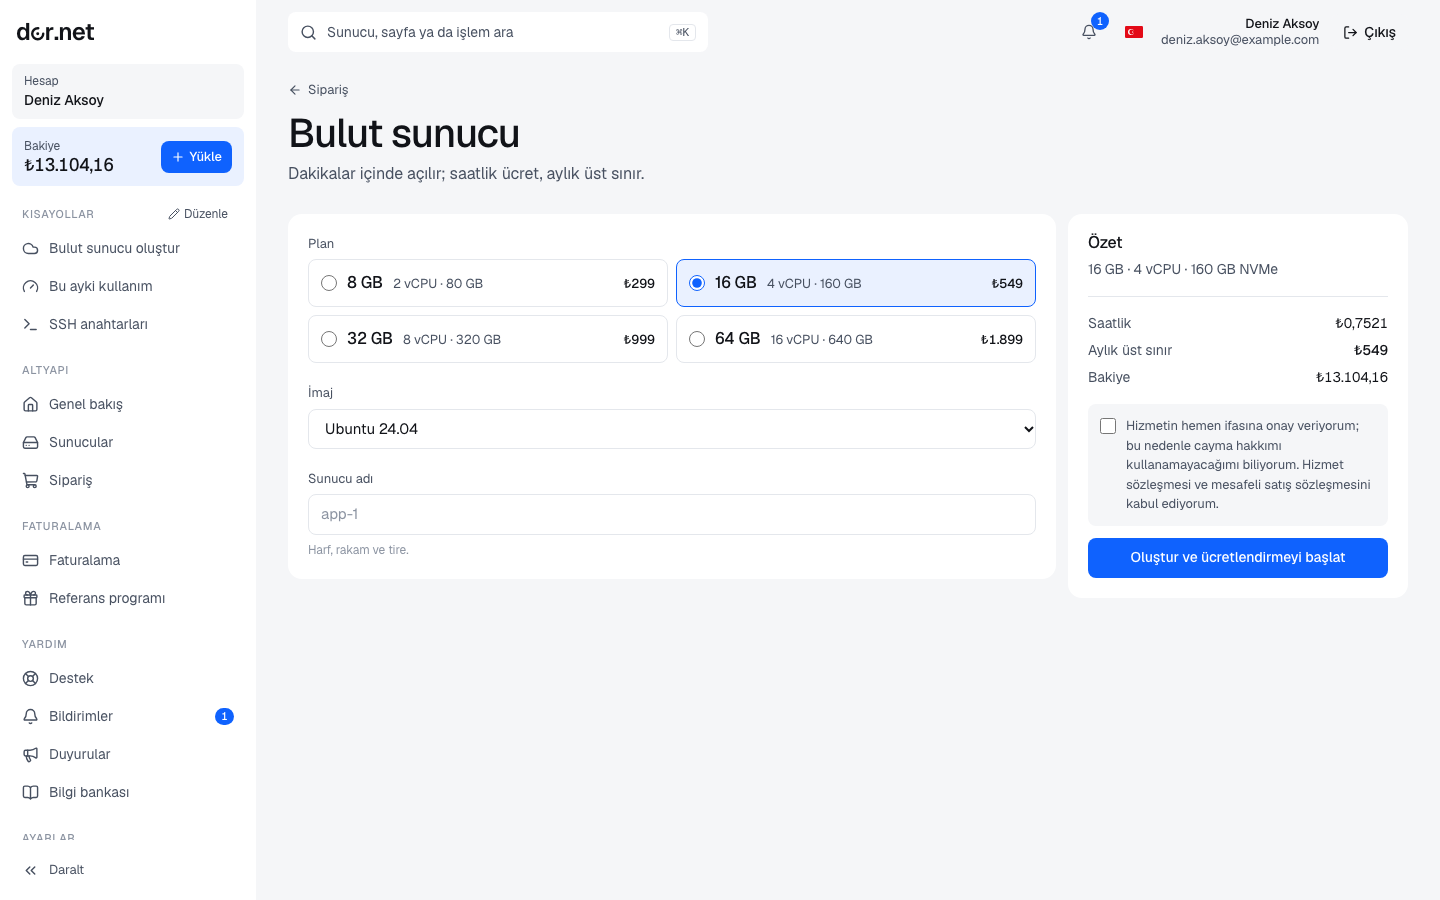Click the shopping cart icon beside Sipariş
This screenshot has width=1440, height=900.
[31, 480]
